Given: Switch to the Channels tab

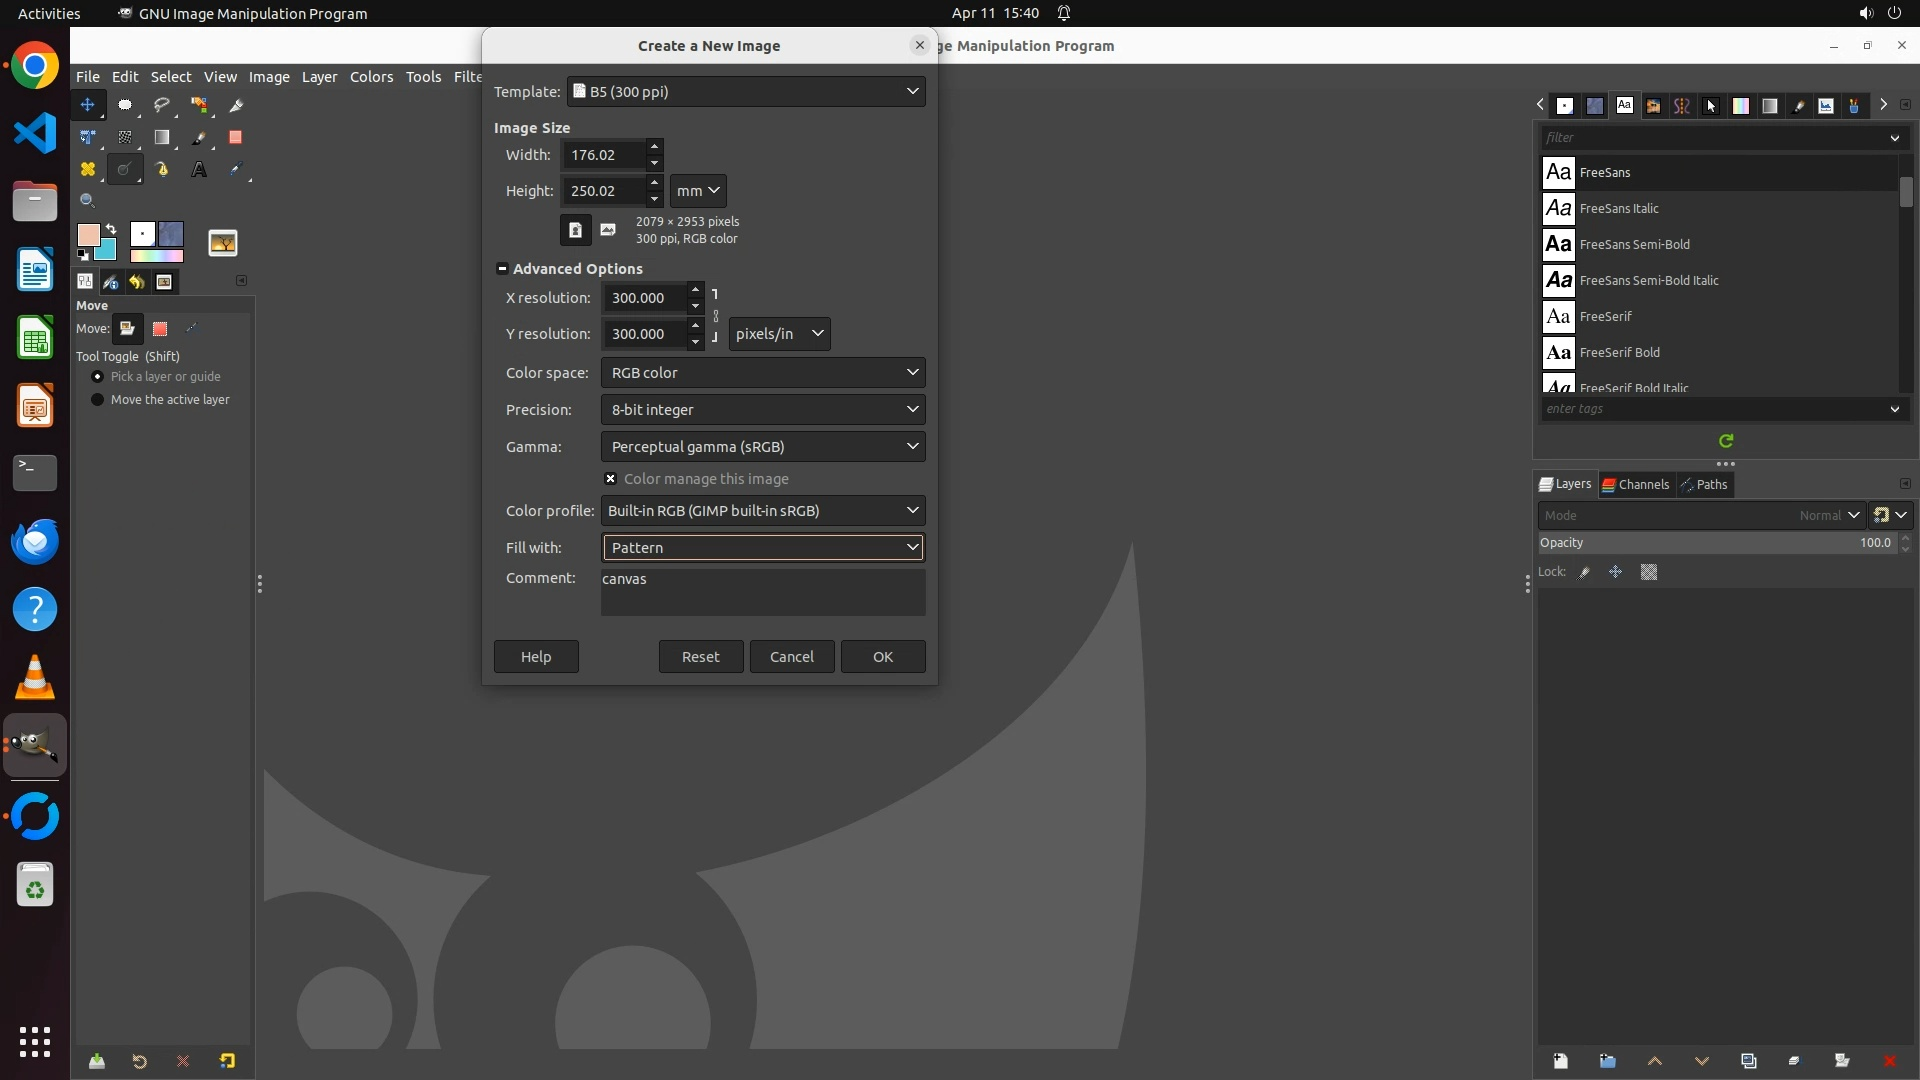Looking at the screenshot, I should point(1636,485).
